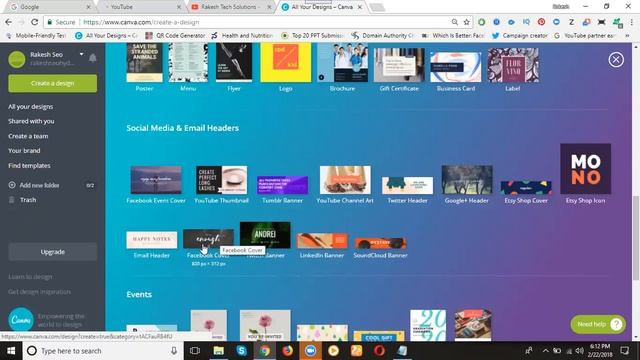Switch to the YouTube browser tab
The image size is (640, 360).
pyautogui.click(x=141, y=7)
